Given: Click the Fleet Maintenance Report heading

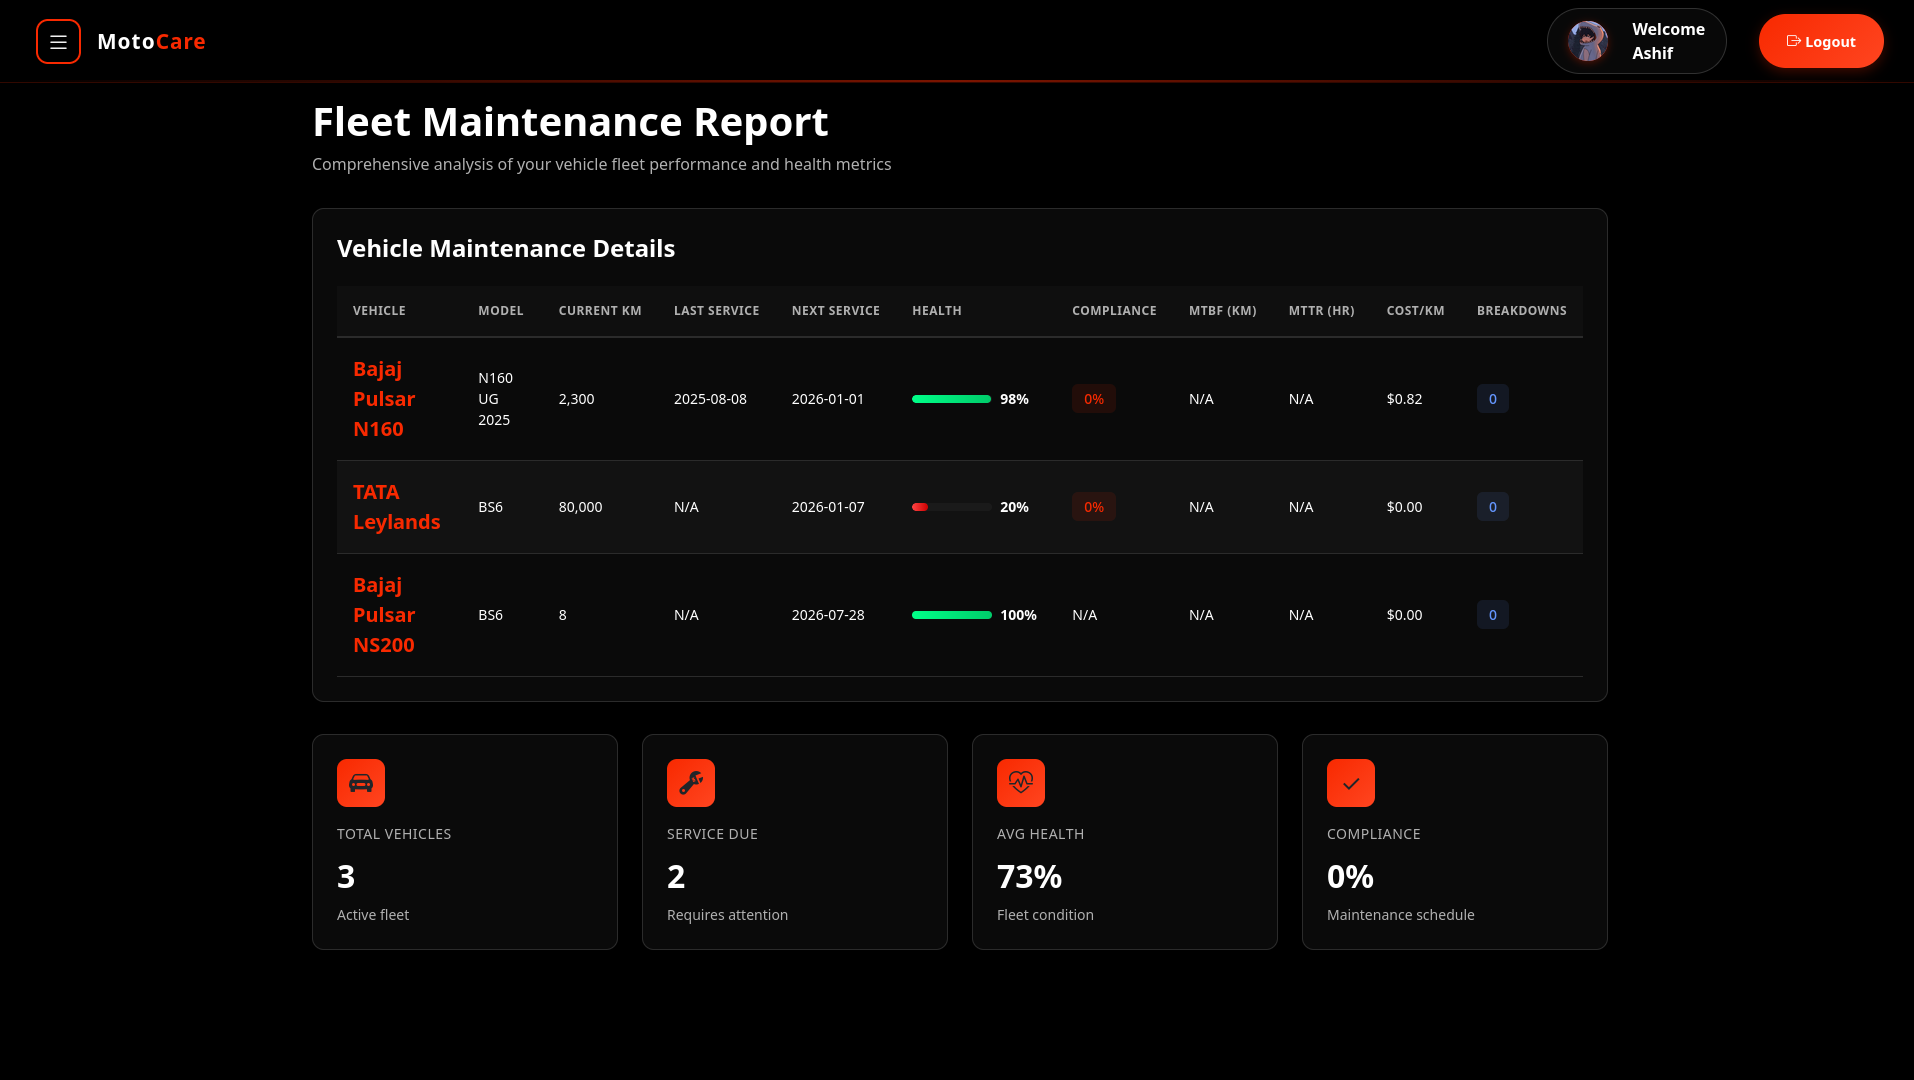Looking at the screenshot, I should coord(570,122).
